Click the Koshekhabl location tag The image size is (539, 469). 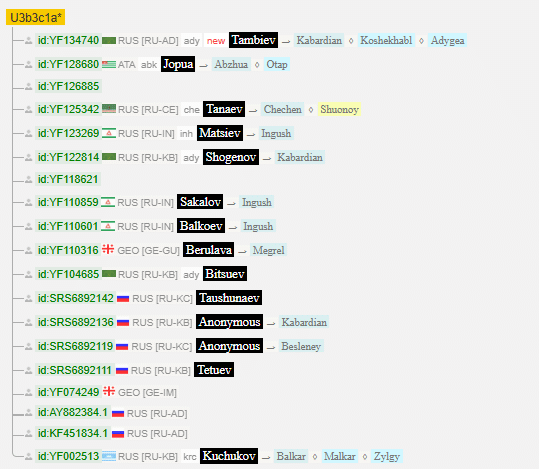386,40
